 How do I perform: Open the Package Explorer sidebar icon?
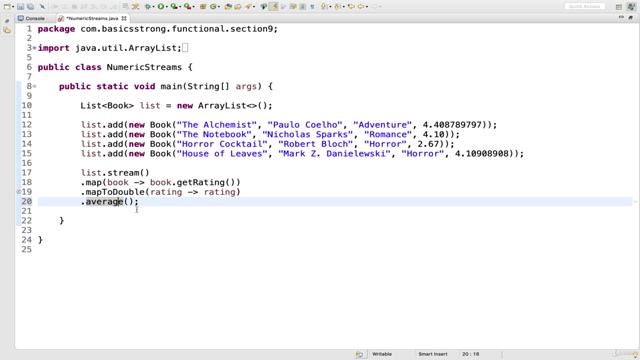[7, 30]
